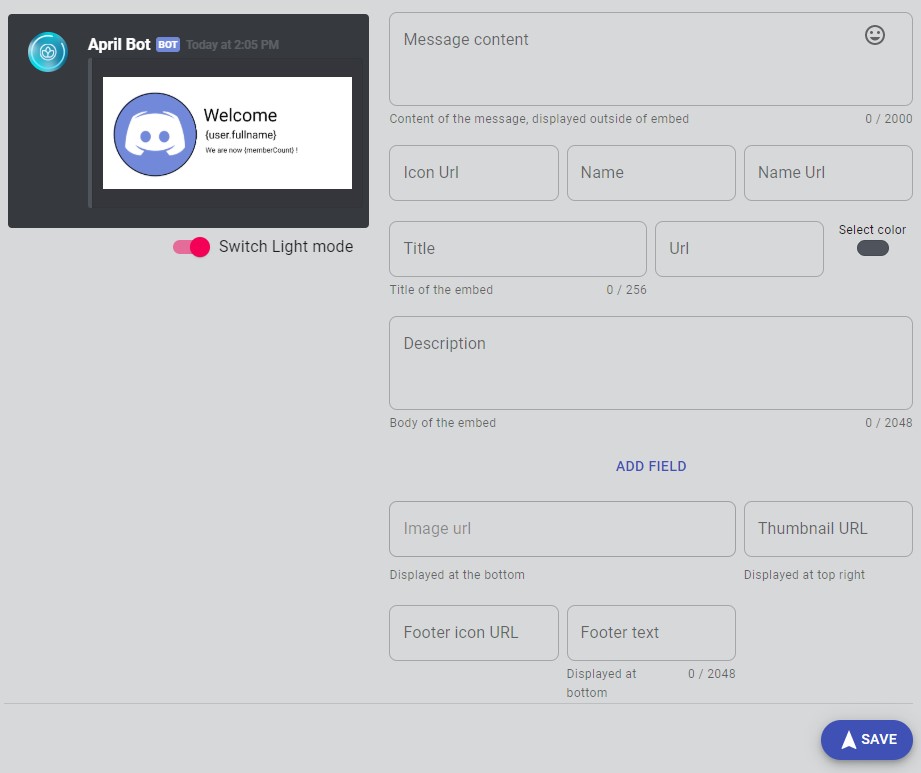The image size is (921, 773).
Task: Click the Name Url input field
Action: (828, 173)
